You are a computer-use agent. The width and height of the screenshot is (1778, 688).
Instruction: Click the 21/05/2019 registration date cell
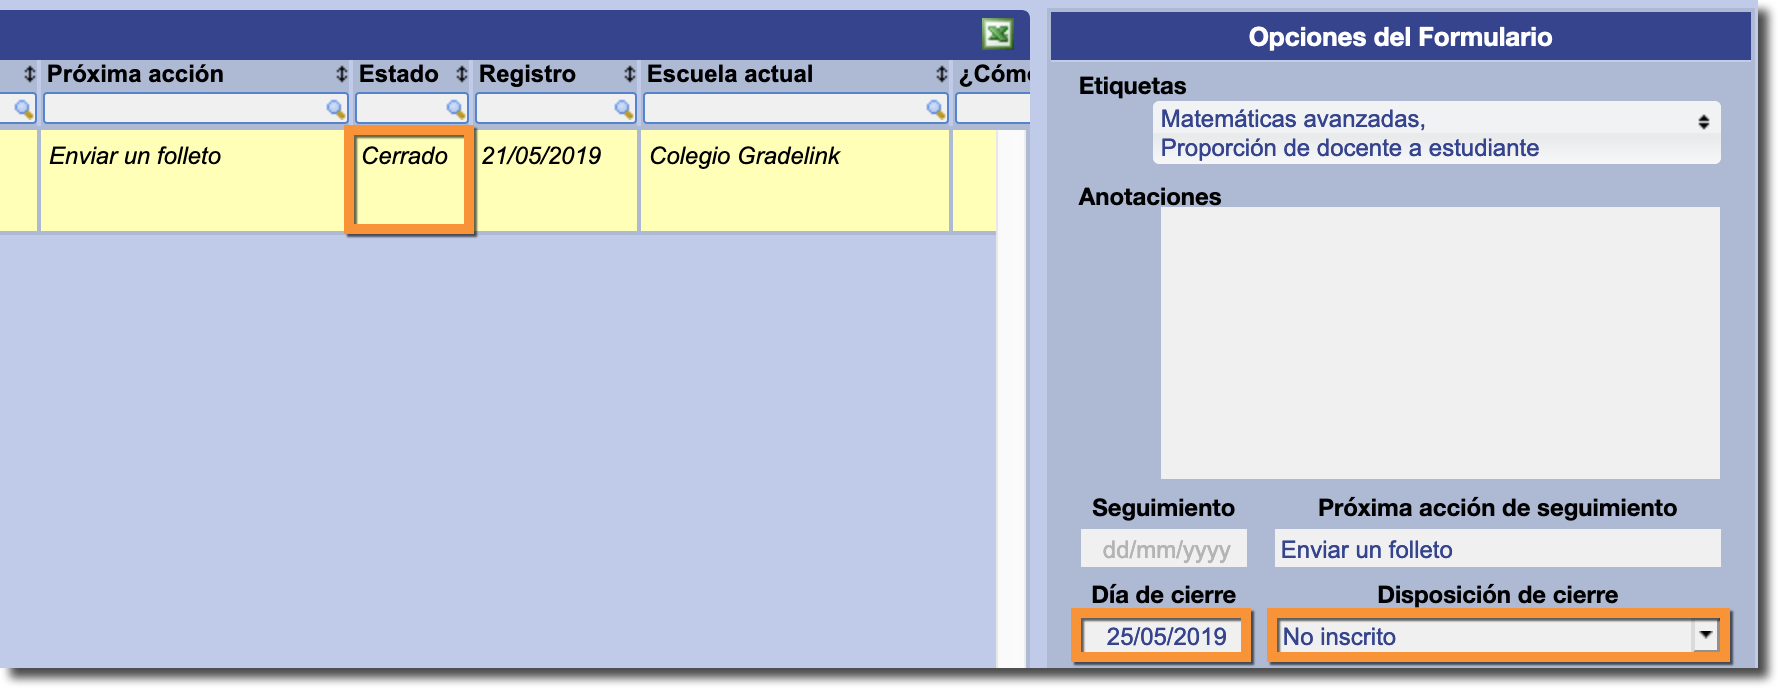click(555, 180)
